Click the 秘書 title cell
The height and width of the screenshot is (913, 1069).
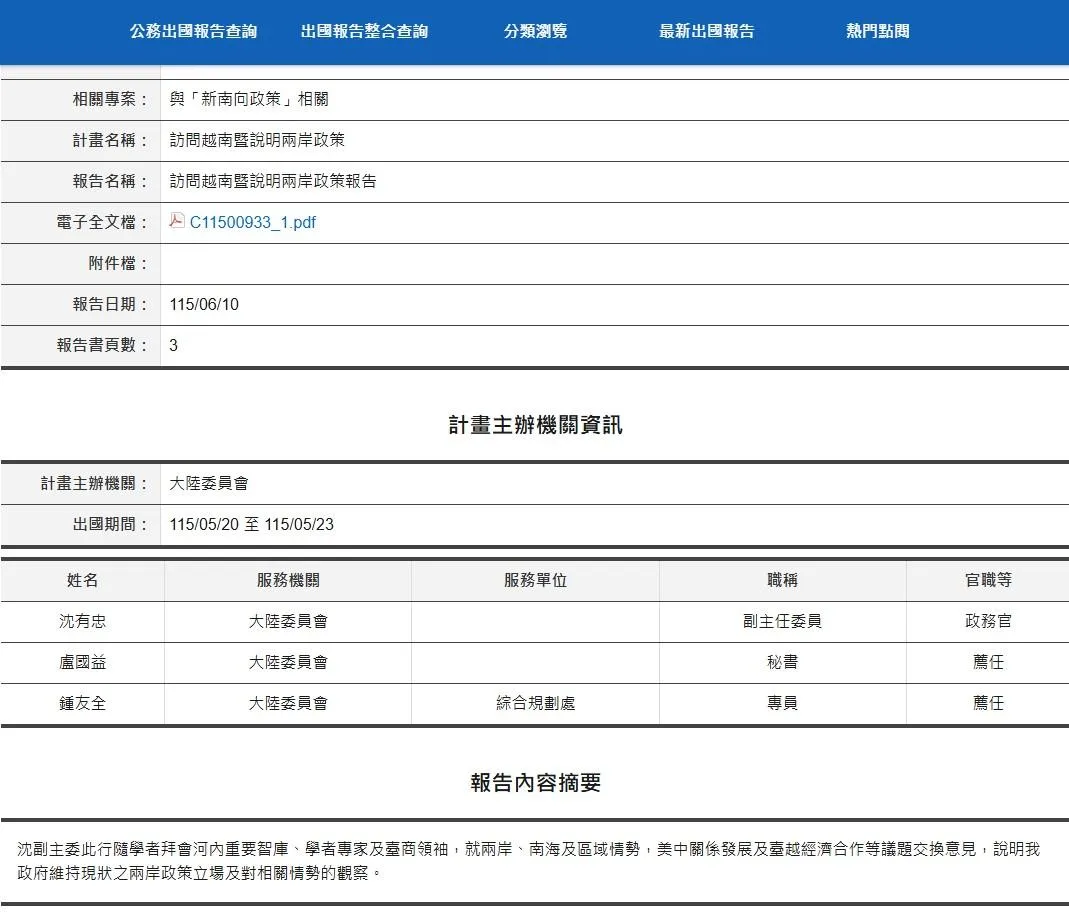point(782,662)
